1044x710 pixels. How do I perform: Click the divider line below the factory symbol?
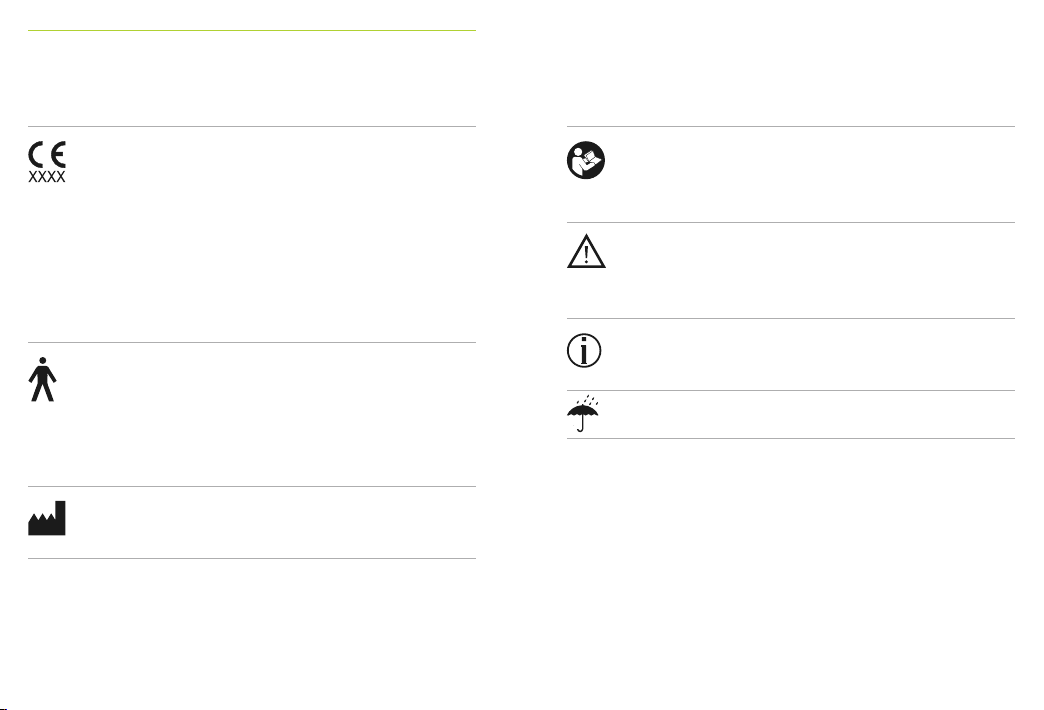click(252, 559)
